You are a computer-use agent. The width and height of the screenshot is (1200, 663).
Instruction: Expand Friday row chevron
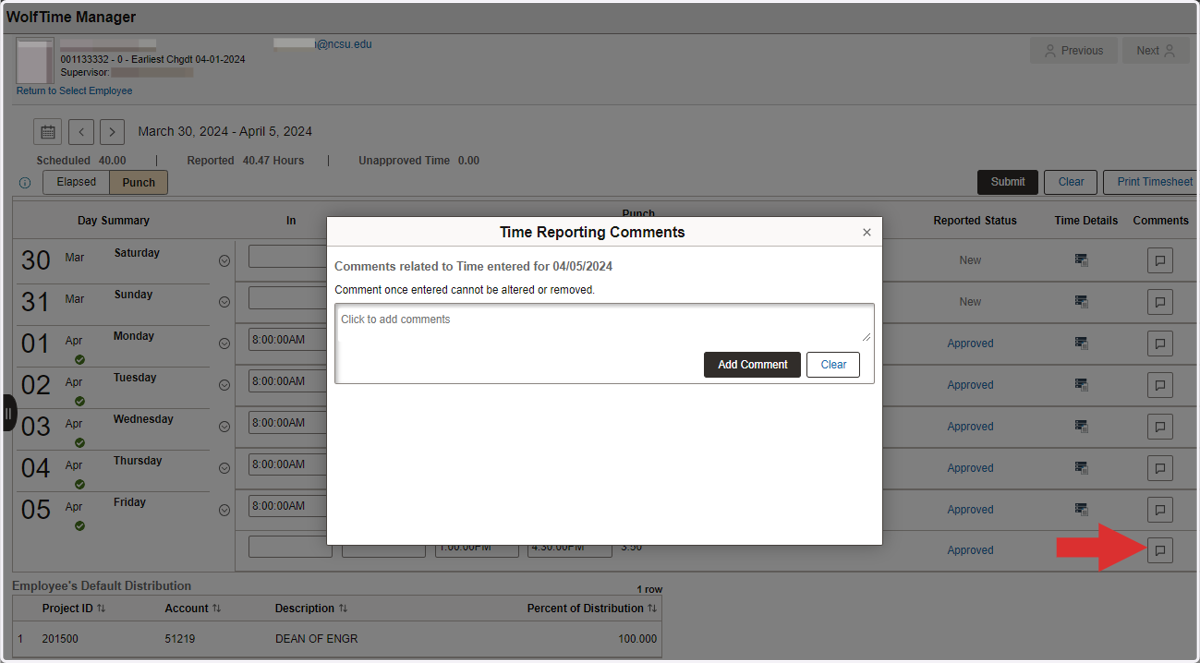[224, 509]
